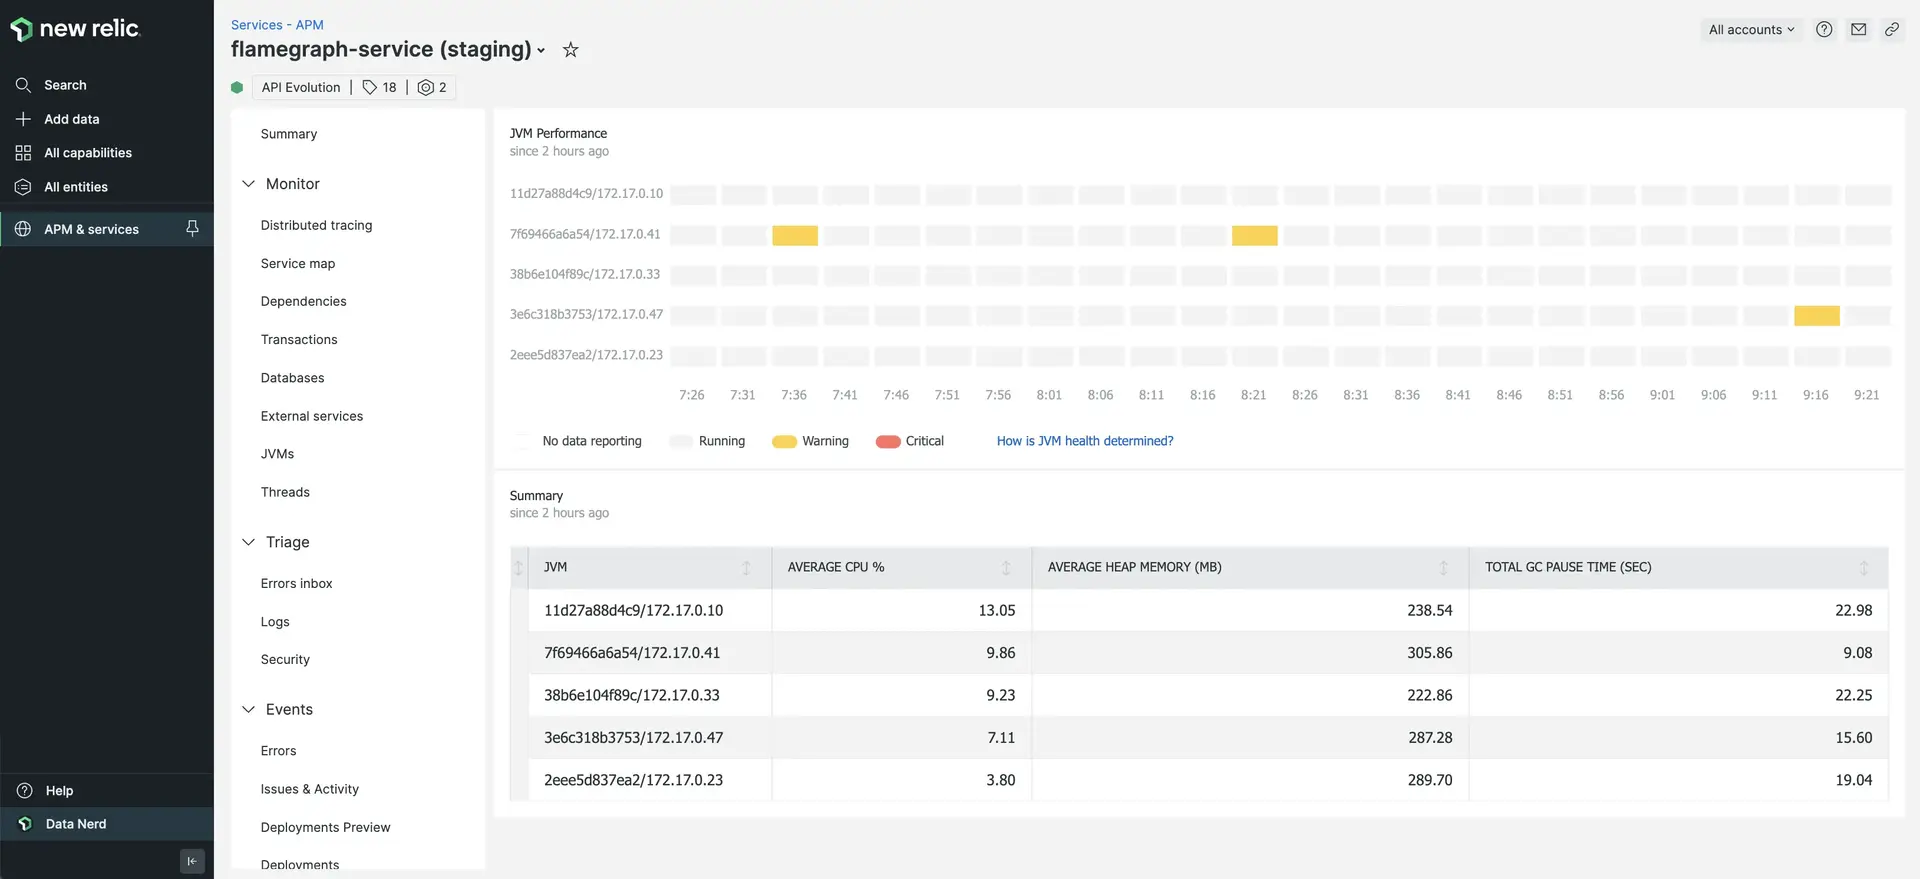Image resolution: width=1920 pixels, height=879 pixels.
Task: Open Deployments Preview
Action: coord(325,827)
